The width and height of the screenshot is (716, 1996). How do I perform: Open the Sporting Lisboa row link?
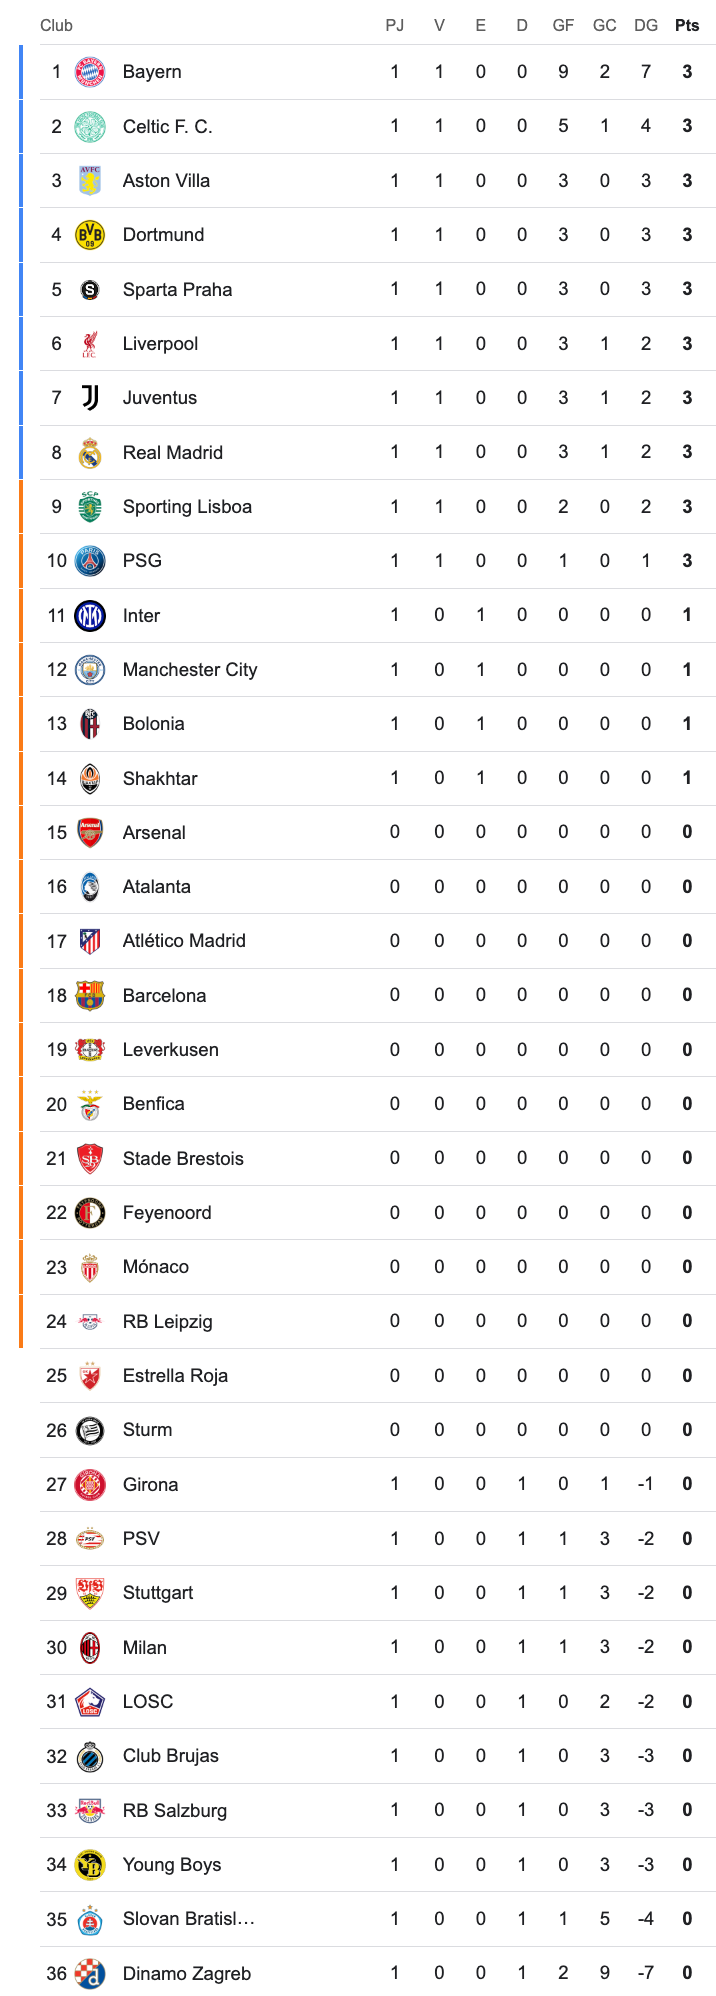point(187,507)
